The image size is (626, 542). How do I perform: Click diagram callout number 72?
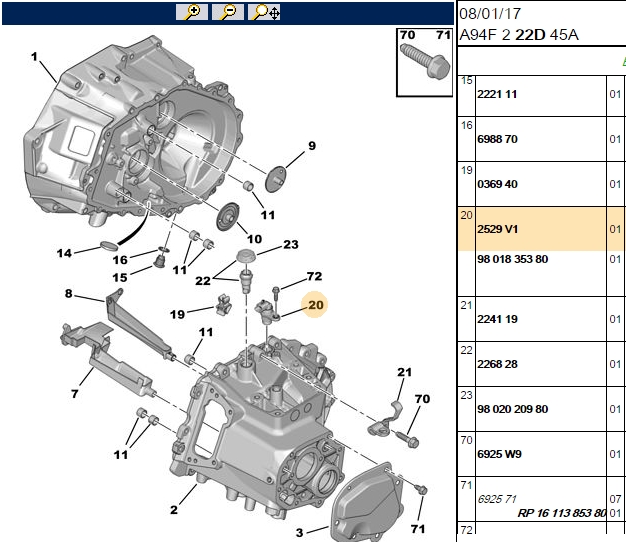[314, 276]
